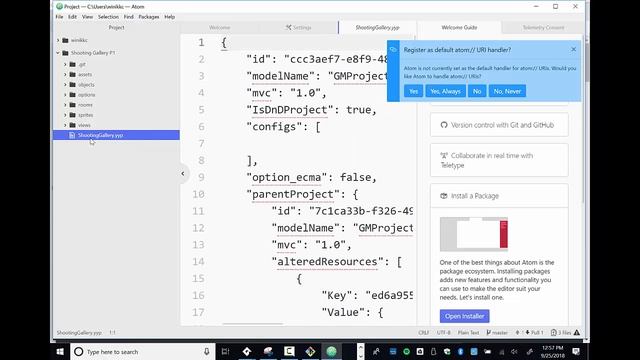The height and width of the screenshot is (360, 640).
Task: Open Version control with Git and GitHub
Action: (x=499, y=125)
